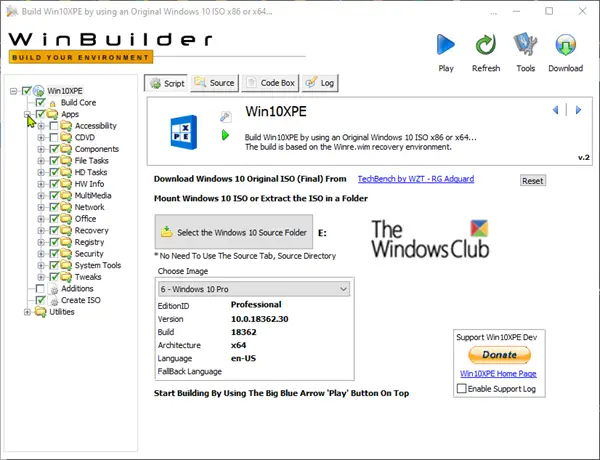Expand the System Tools node
This screenshot has height=460, width=600.
41,265
